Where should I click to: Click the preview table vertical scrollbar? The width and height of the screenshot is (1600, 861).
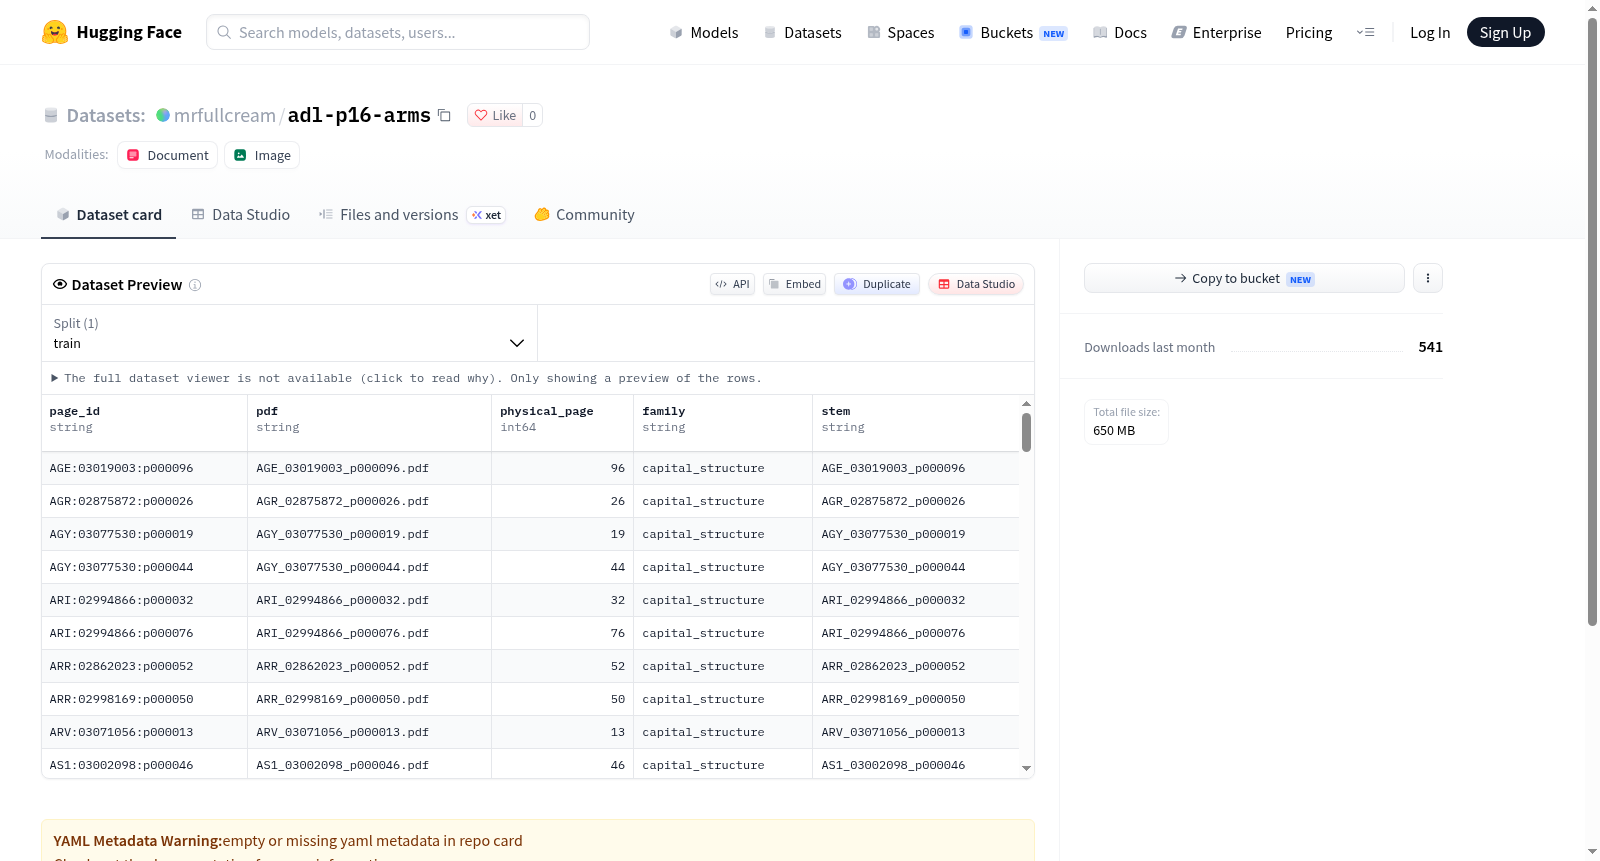[1026, 433]
